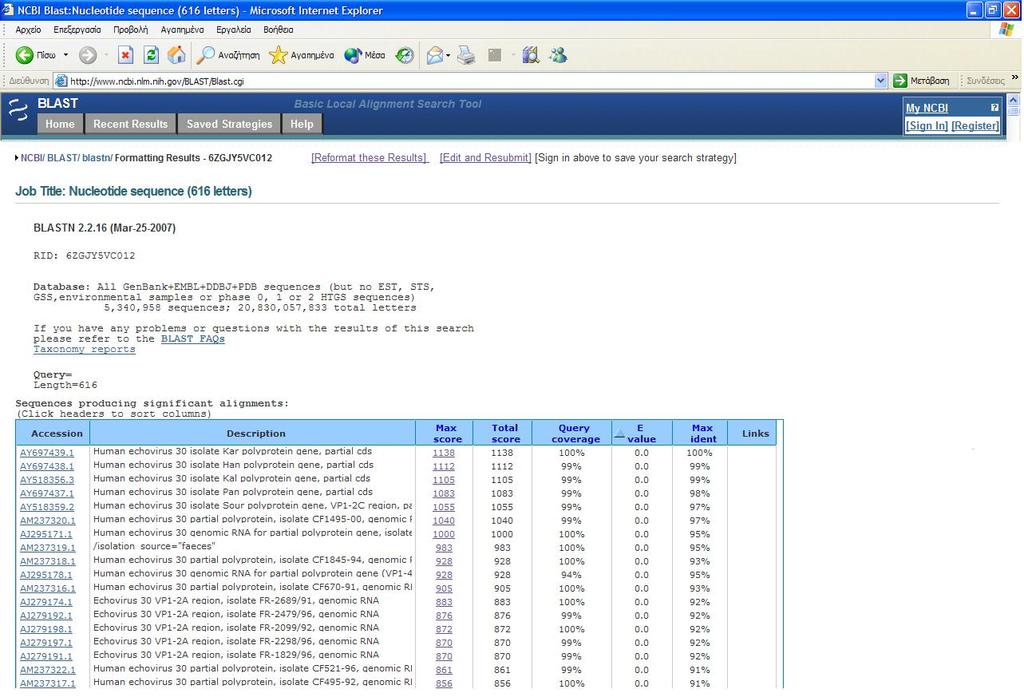
Task: Click the Forward arrow icon
Action: [88, 56]
